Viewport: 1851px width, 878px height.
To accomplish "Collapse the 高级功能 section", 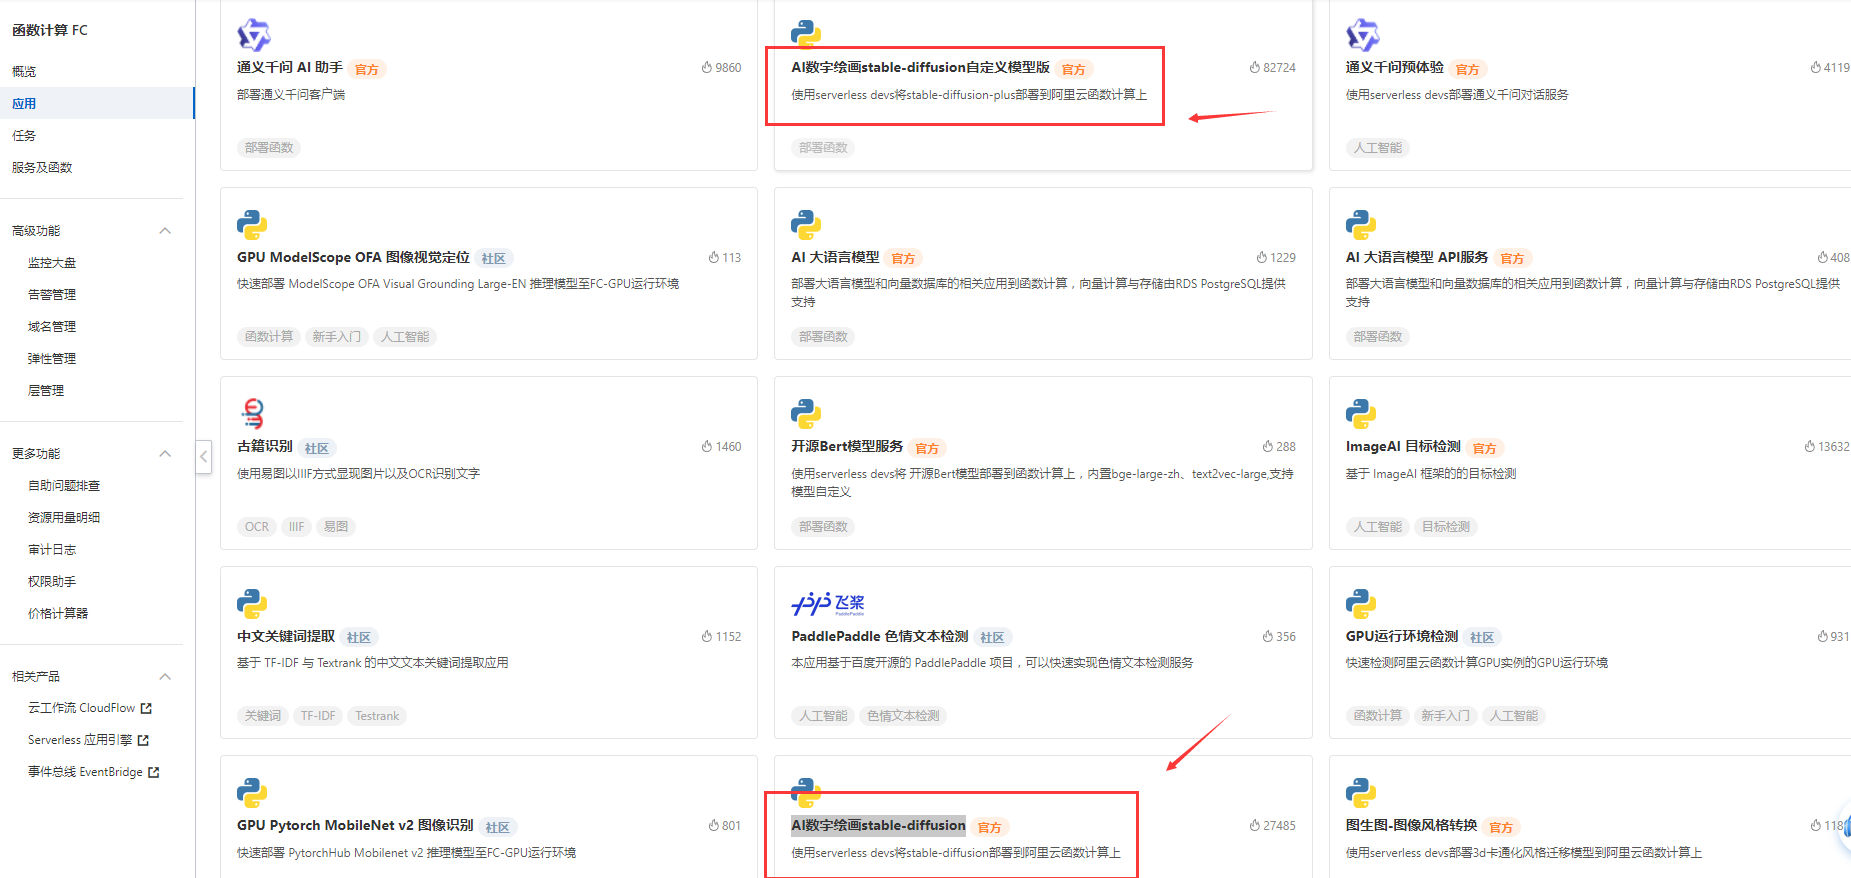I will (x=165, y=231).
